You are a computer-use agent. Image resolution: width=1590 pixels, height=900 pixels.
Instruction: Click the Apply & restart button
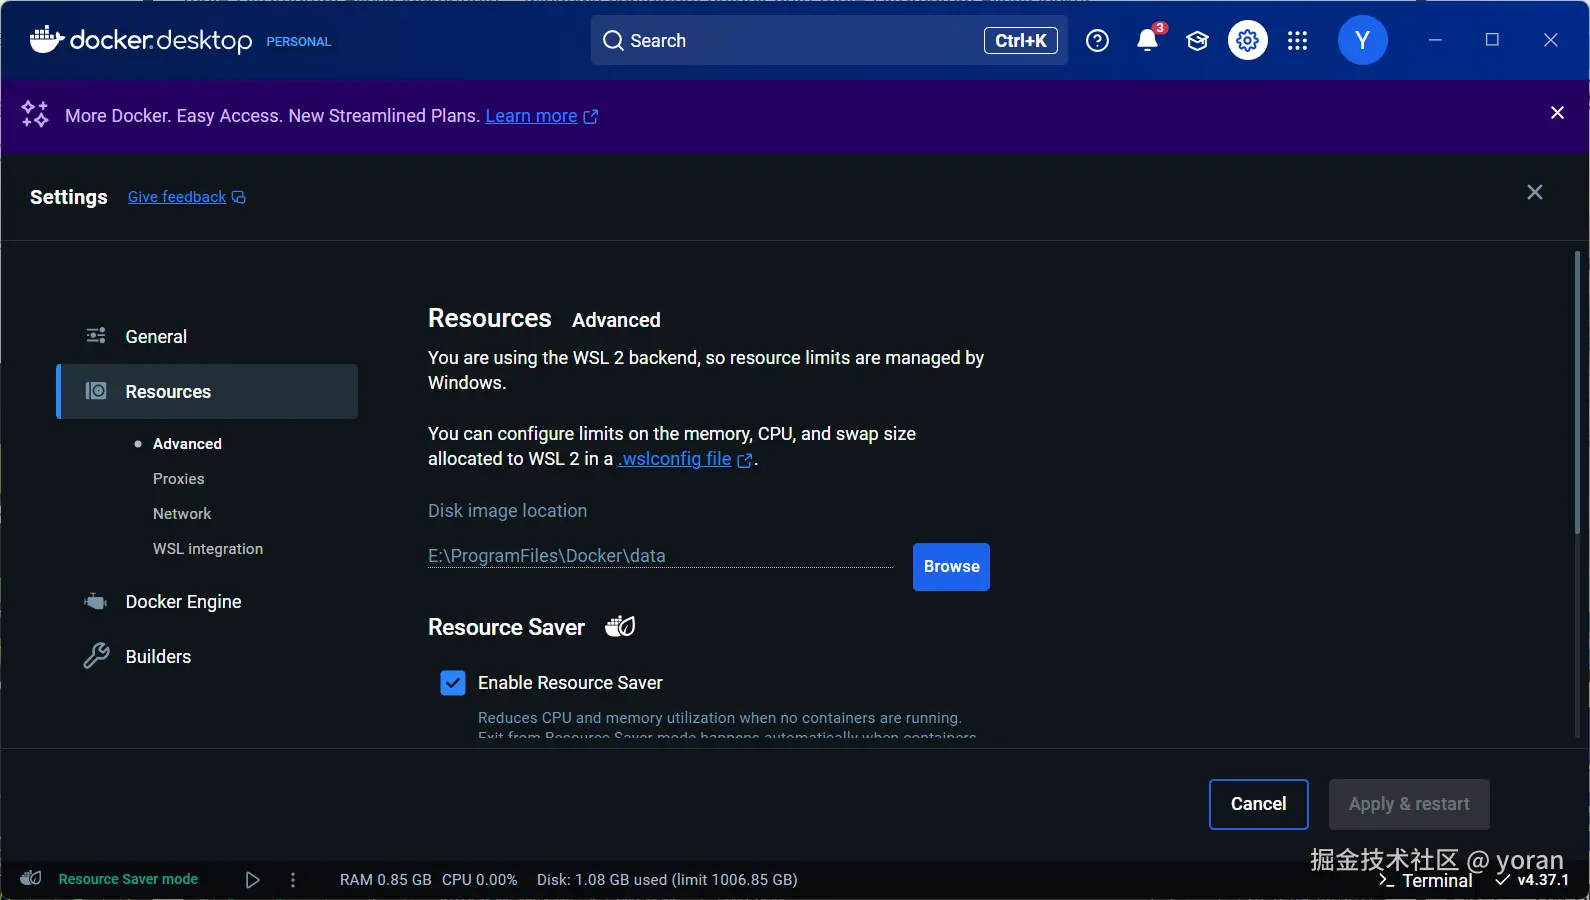1409,804
